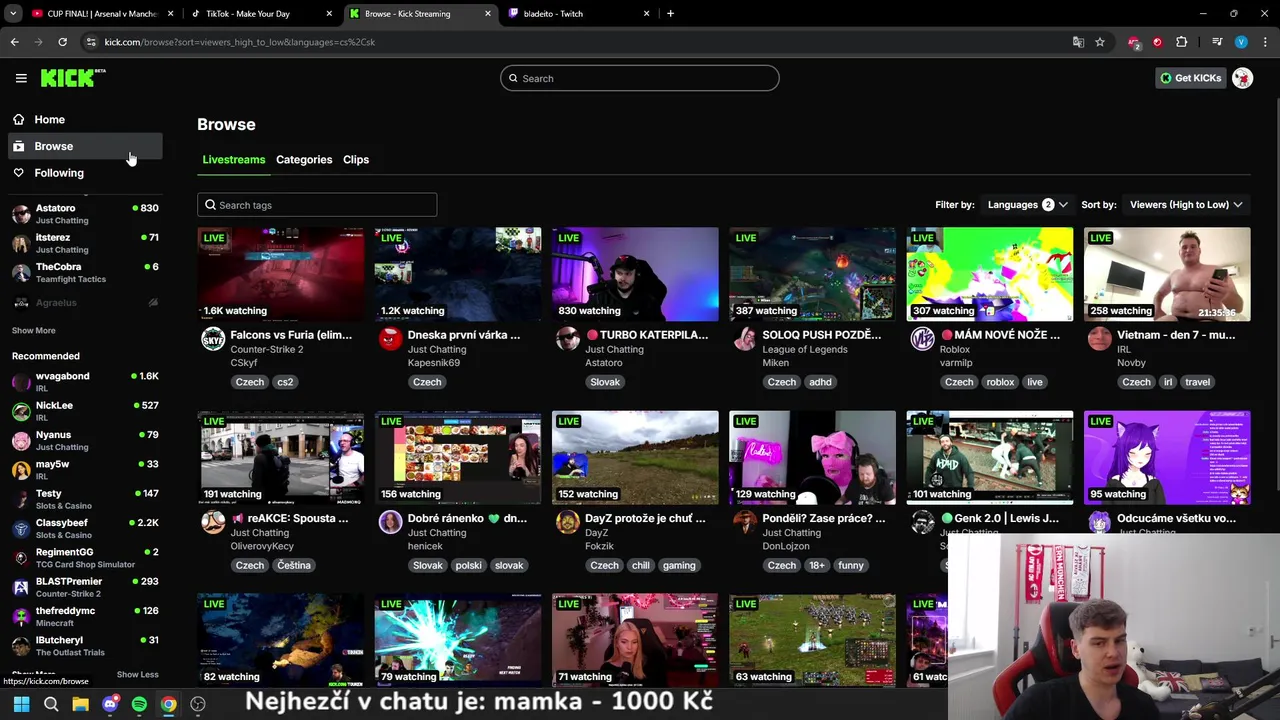Viewport: 1280px width, 720px height.
Task: Open the browser Extensions puzzle icon
Action: click(1182, 42)
